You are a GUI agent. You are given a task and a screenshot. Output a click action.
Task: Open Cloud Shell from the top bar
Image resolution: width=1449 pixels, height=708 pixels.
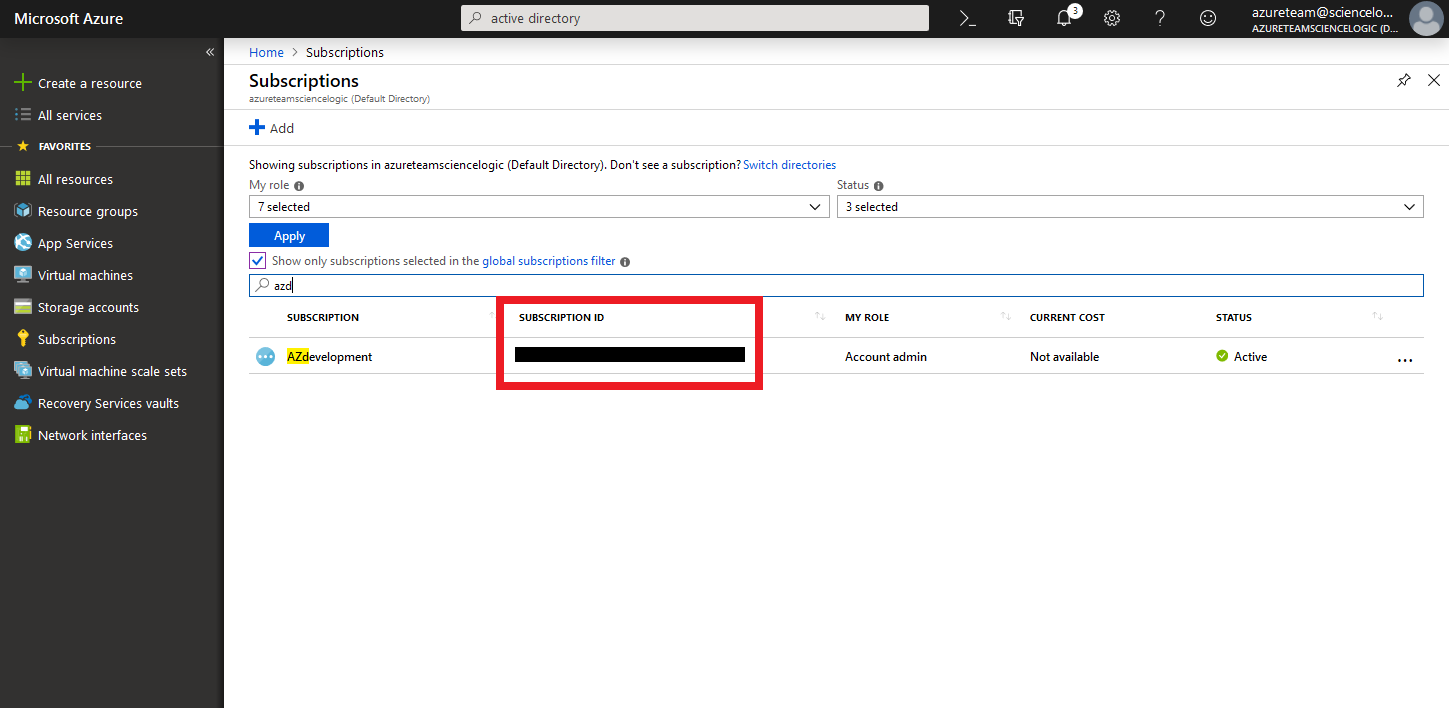[x=967, y=18]
